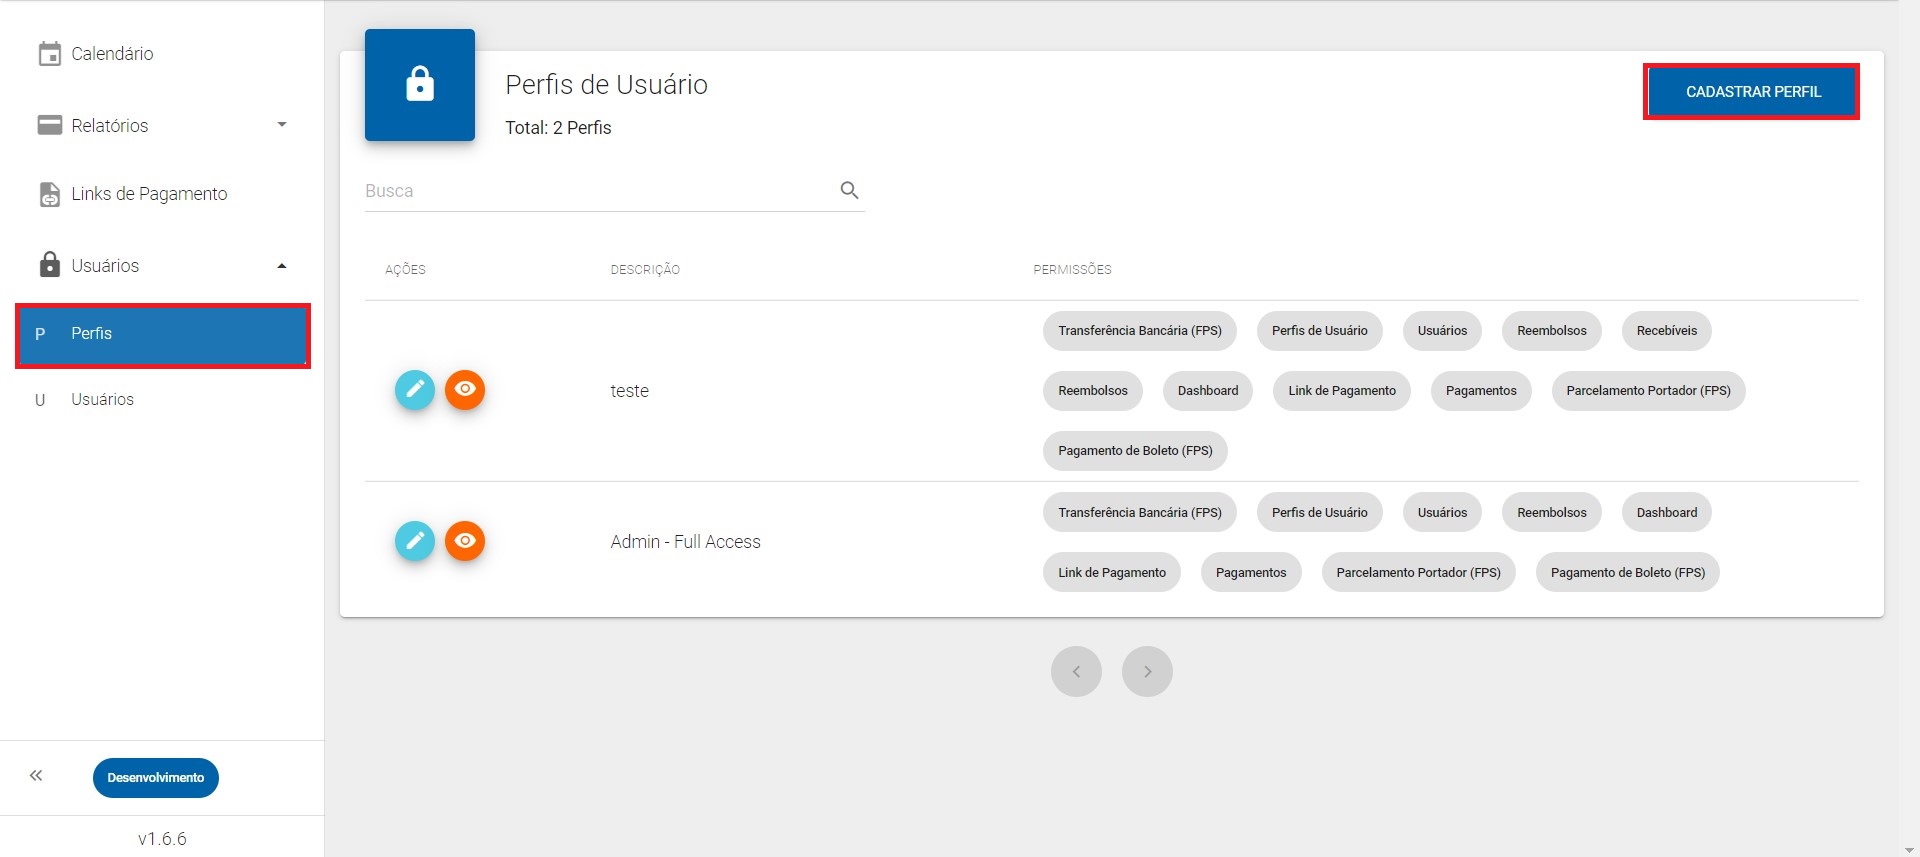Click Perfis de Usuário chip in Admin row
1920x857 pixels.
click(x=1320, y=513)
